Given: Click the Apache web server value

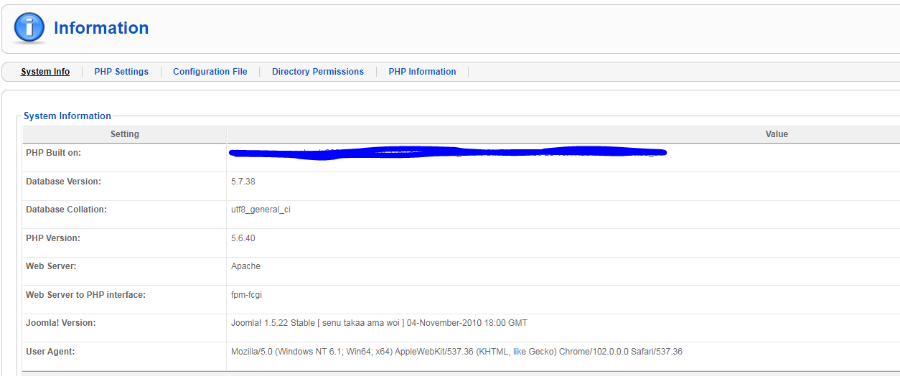Looking at the screenshot, I should (246, 266).
